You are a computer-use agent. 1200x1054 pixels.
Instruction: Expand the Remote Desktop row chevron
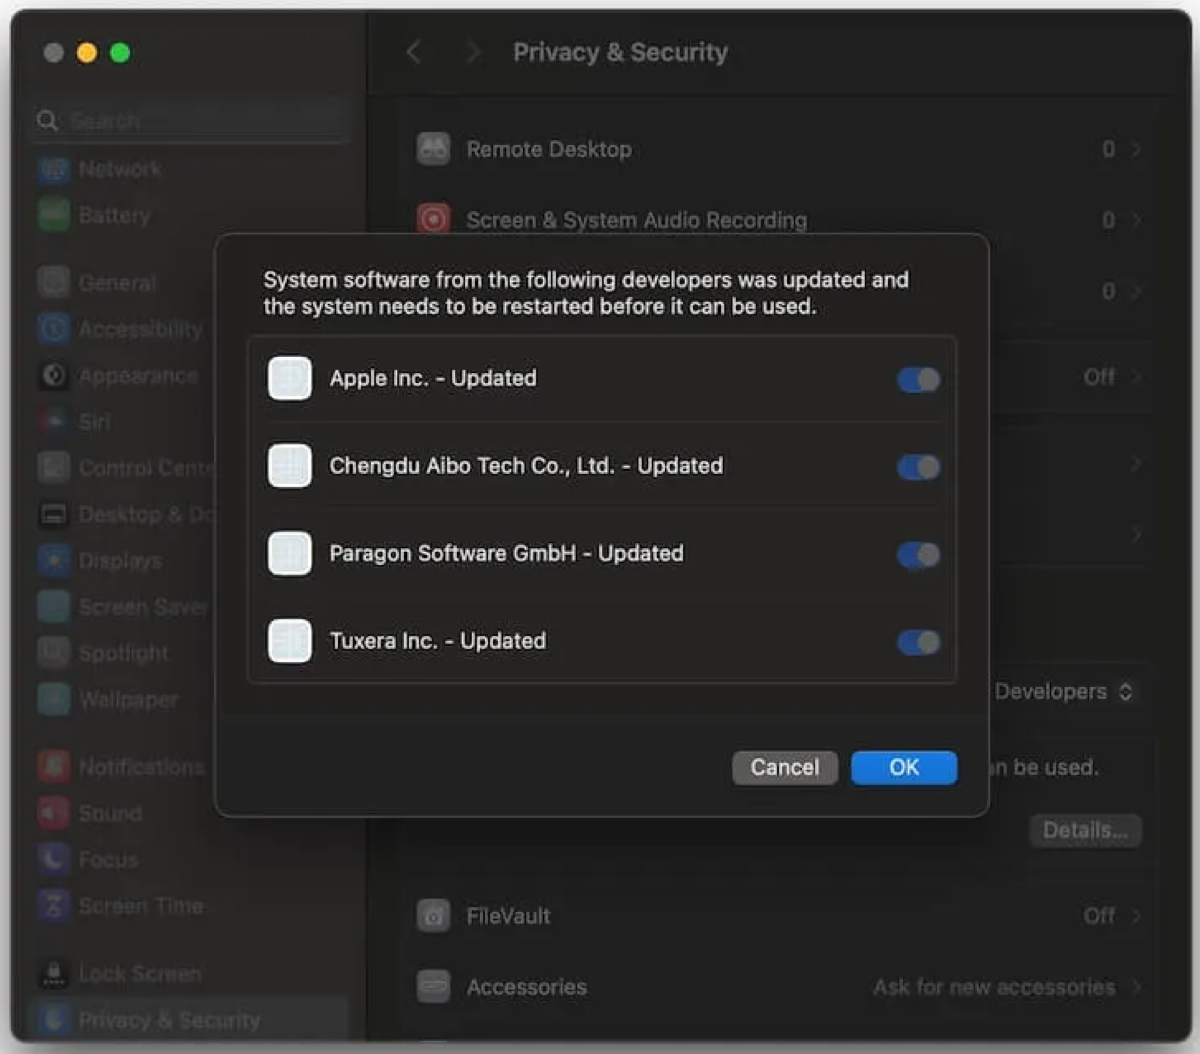(1136, 149)
